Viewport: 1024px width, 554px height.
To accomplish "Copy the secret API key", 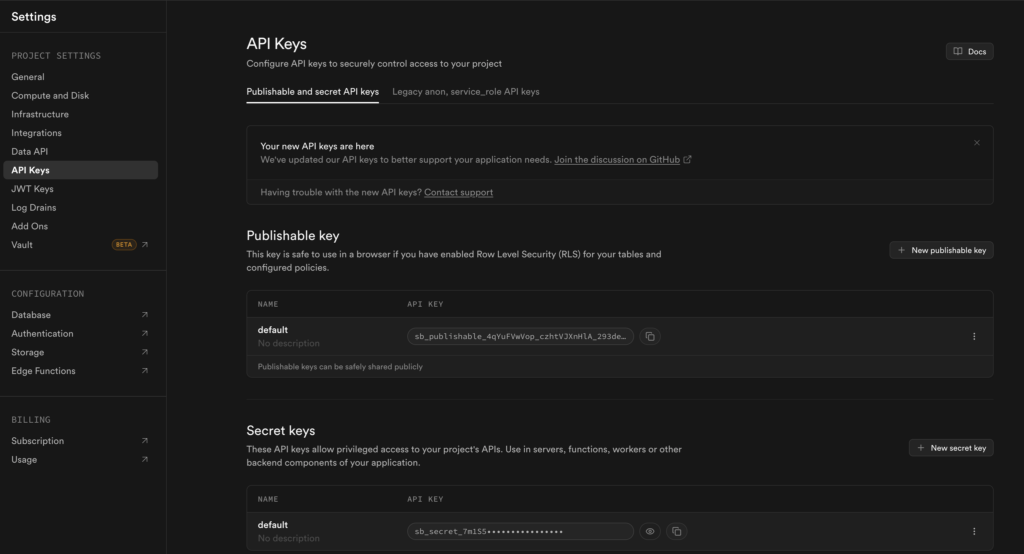I will [676, 532].
